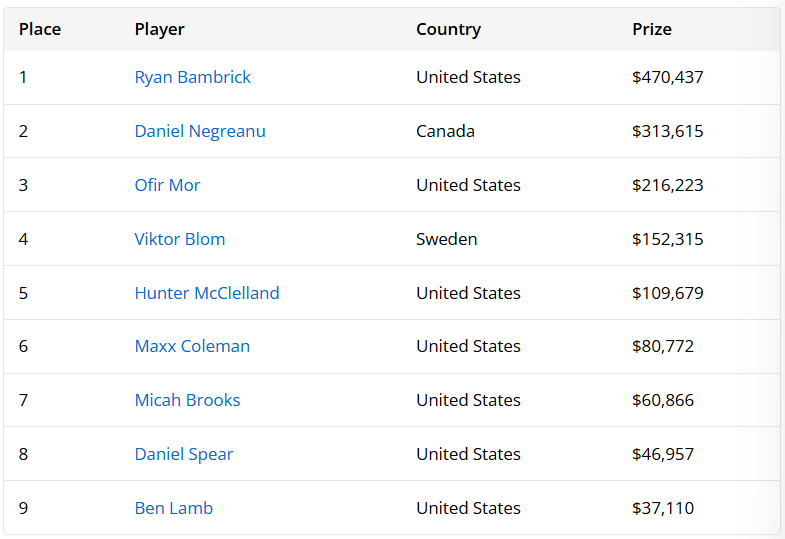The height and width of the screenshot is (539, 785).
Task: Open the Ofir Mor player link
Action: [x=168, y=185]
